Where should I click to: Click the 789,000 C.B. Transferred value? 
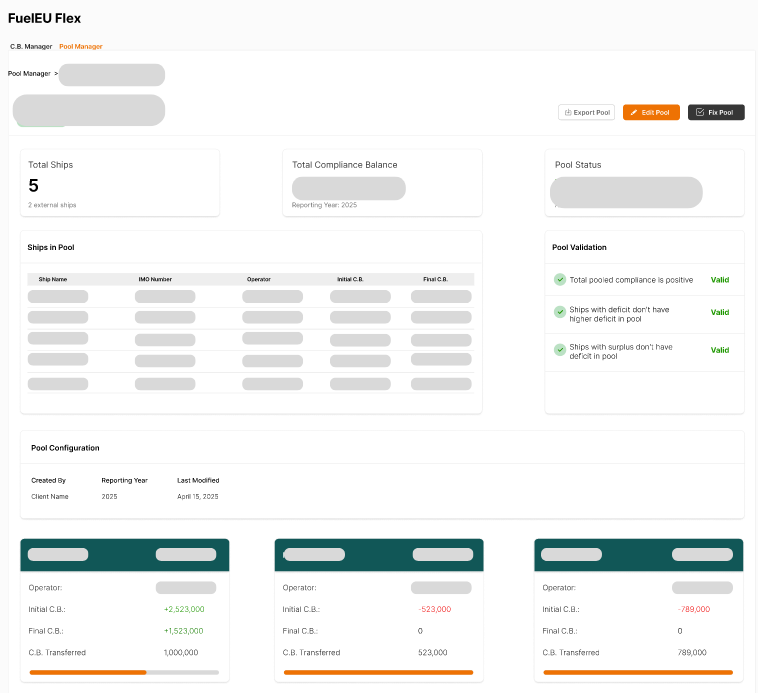[692, 652]
